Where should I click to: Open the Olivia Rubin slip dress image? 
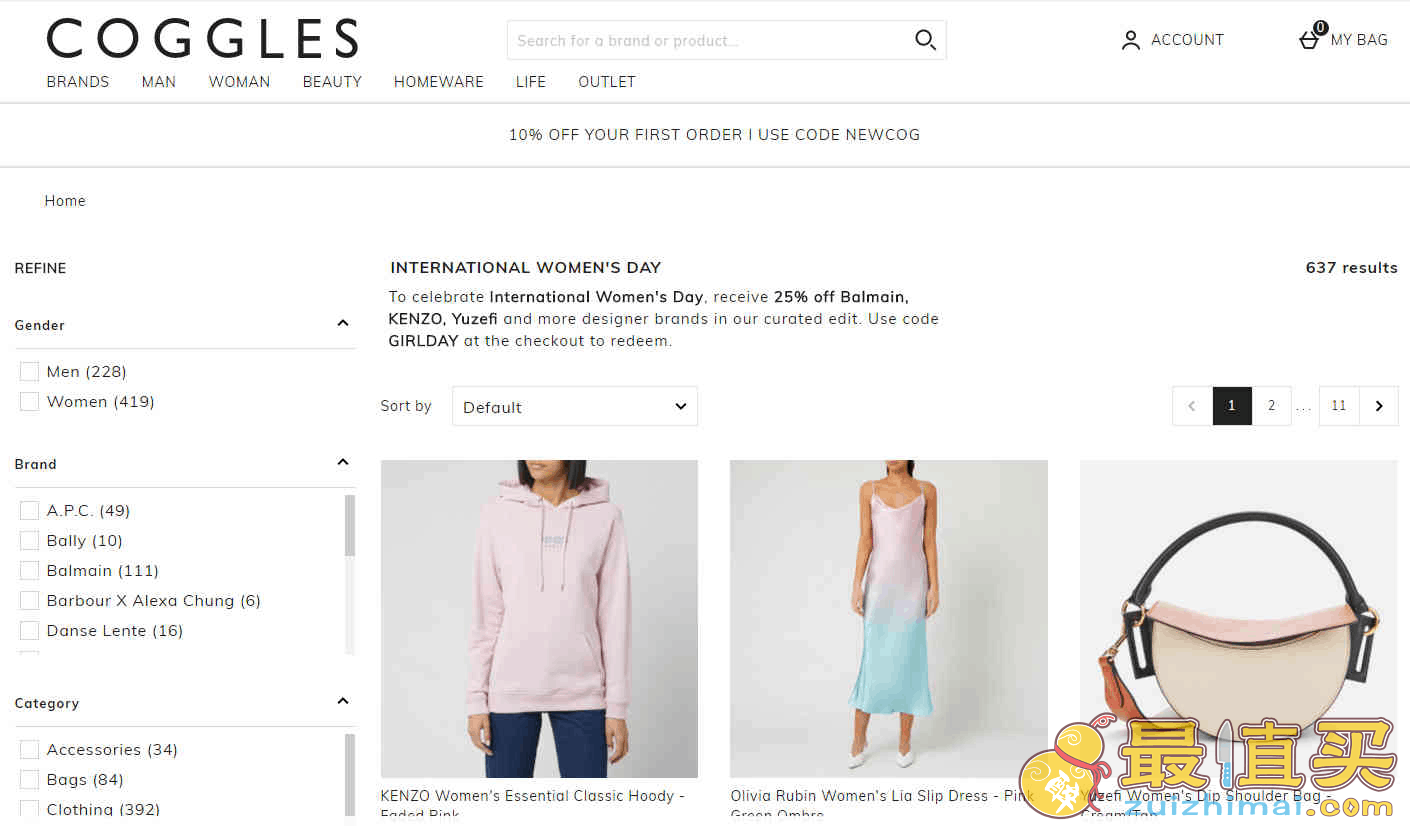pyautogui.click(x=889, y=619)
